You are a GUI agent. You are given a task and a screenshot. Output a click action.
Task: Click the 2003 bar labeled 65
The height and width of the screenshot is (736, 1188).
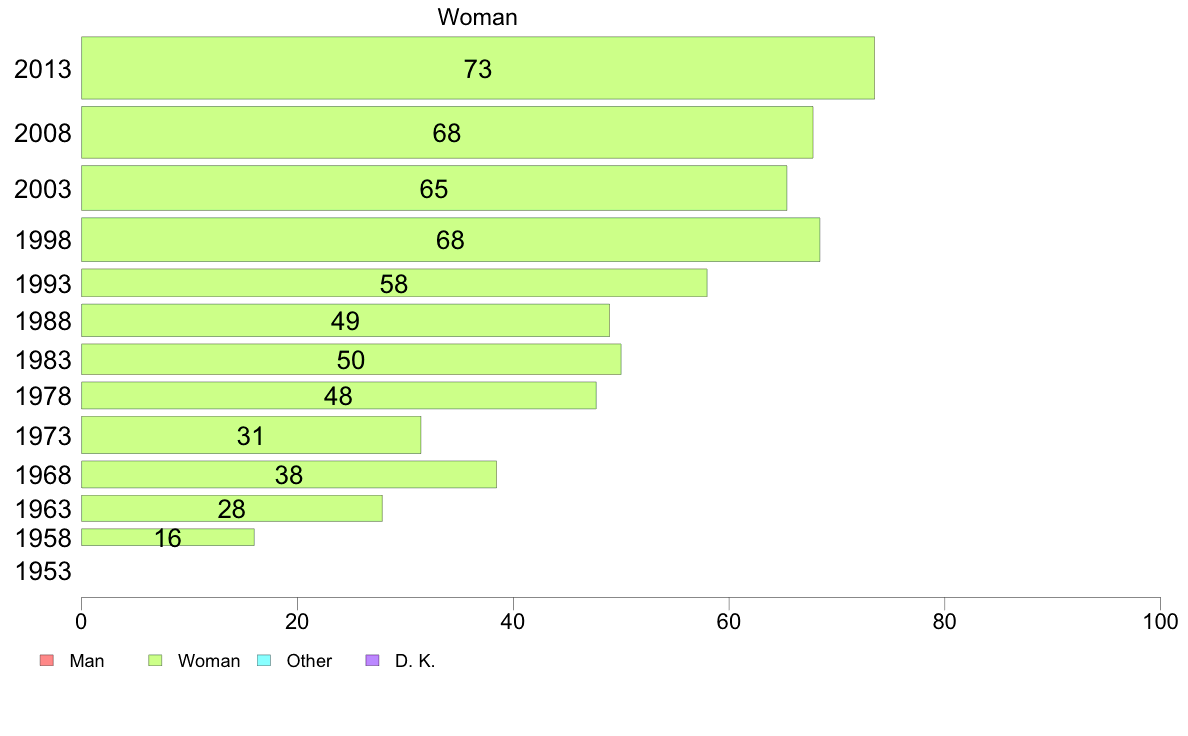tap(434, 188)
